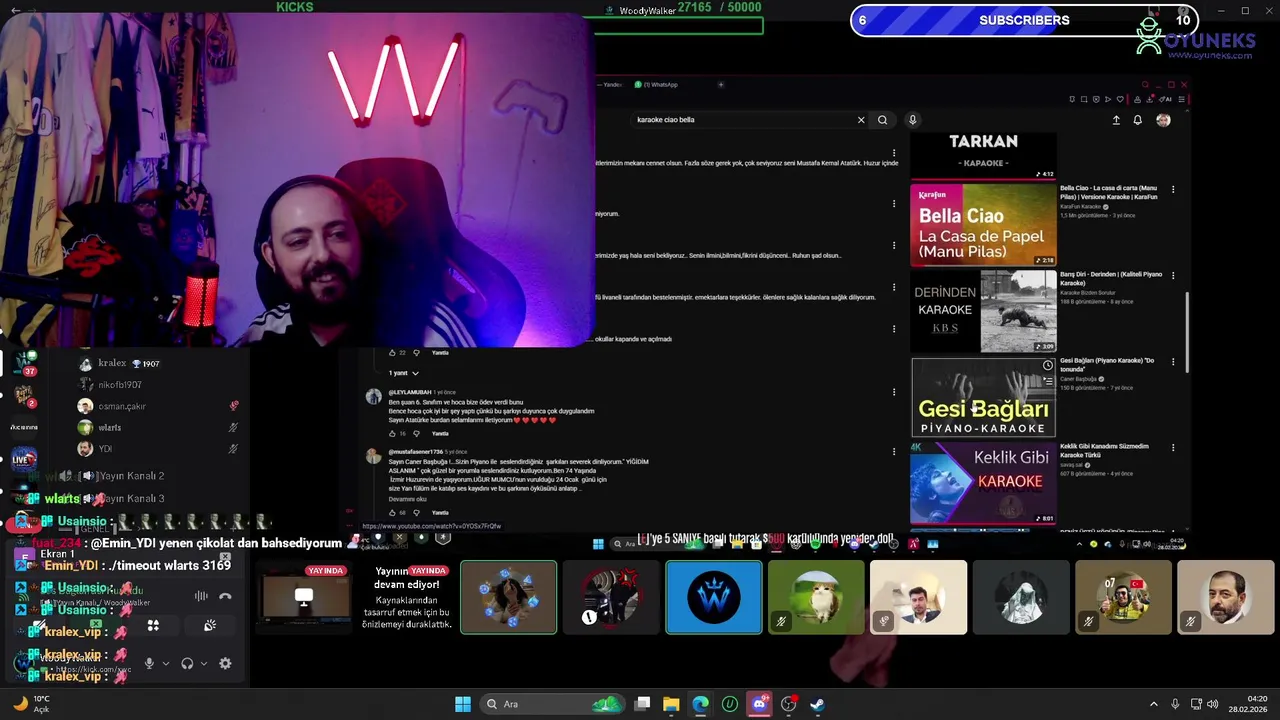The height and width of the screenshot is (720, 1280).
Task: Toggle Discord headphone deafen
Action: (187, 663)
